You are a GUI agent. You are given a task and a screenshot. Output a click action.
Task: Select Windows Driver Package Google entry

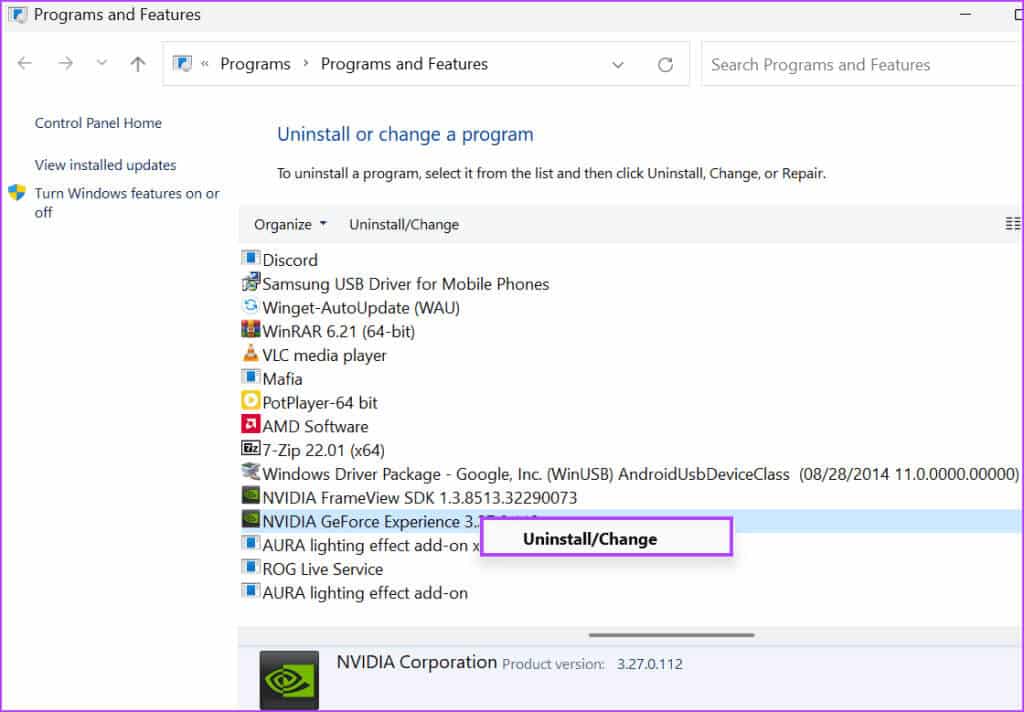tap(641, 474)
